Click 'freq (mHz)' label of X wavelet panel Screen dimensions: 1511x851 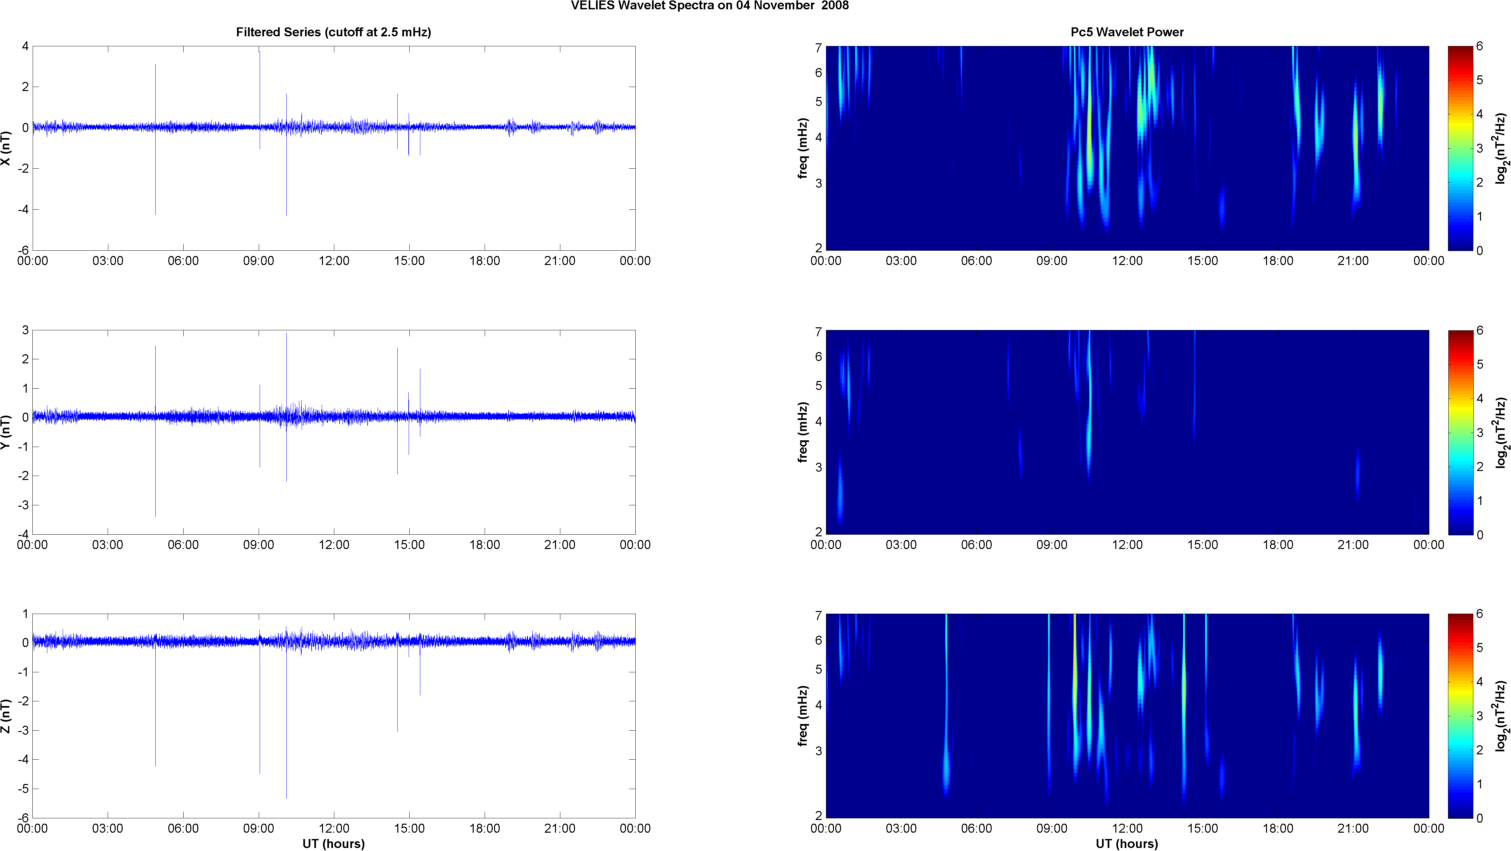pyautogui.click(x=803, y=148)
